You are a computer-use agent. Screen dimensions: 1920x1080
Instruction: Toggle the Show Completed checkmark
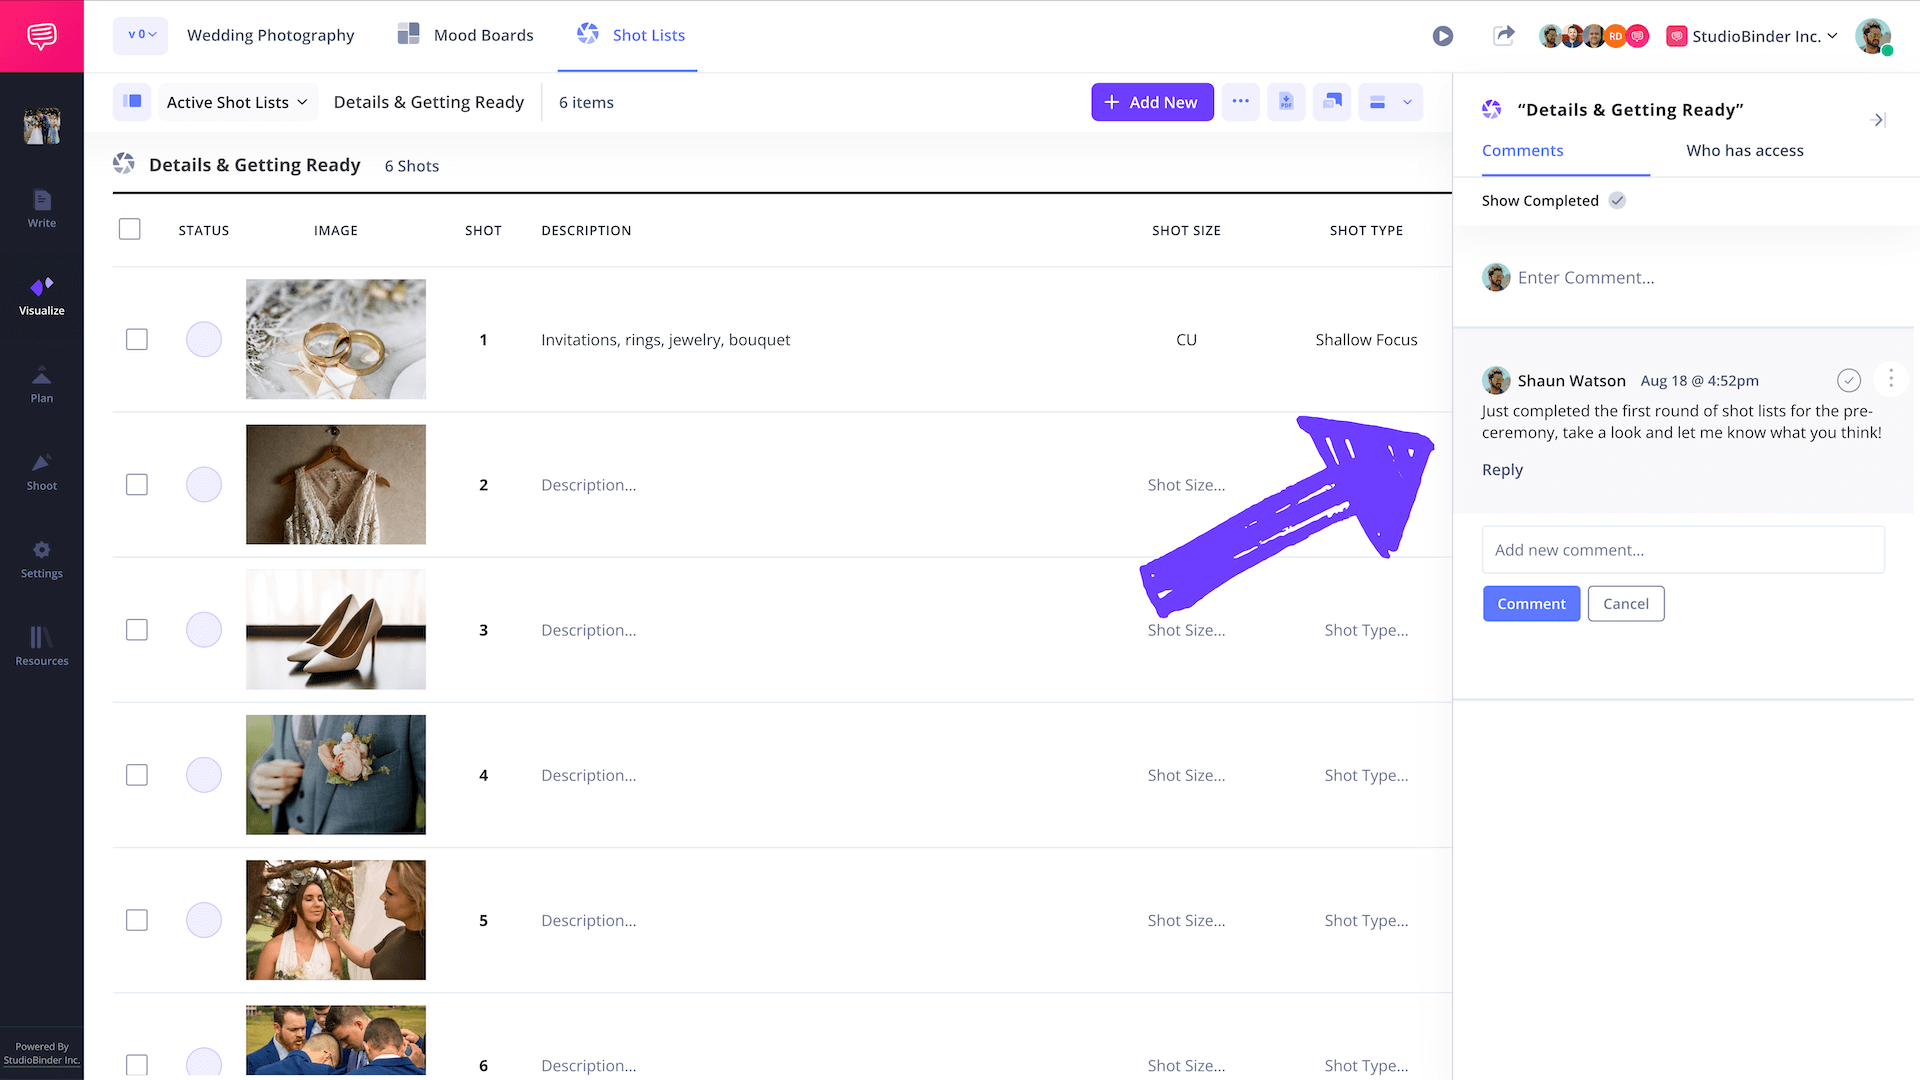(x=1617, y=201)
